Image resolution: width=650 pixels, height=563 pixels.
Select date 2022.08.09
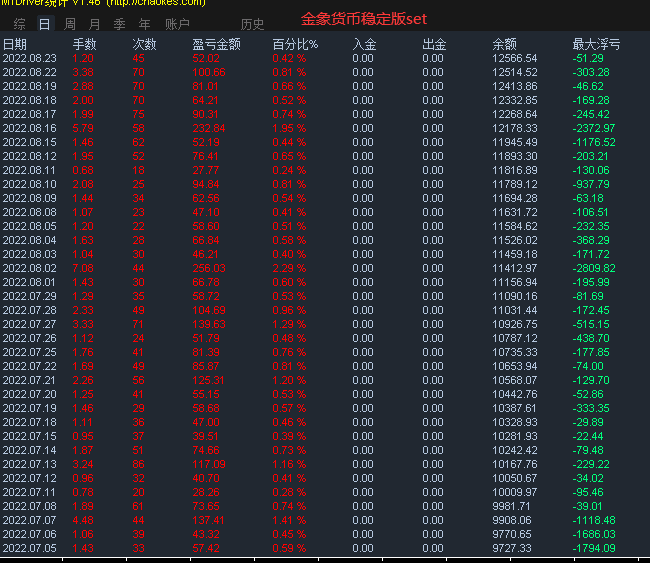click(29, 199)
